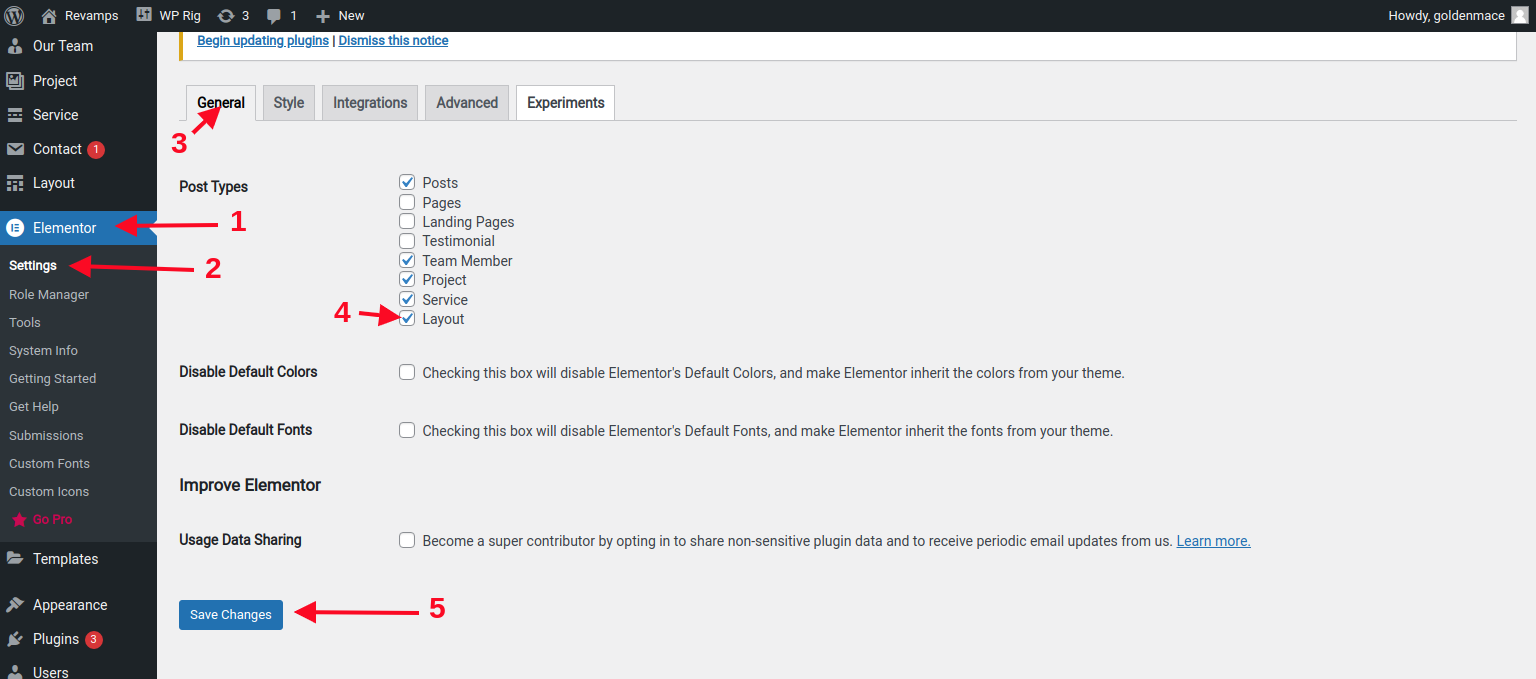Screen dimensions: 1536x679
Task: Open Submissions submenu item
Action: [x=46, y=436]
